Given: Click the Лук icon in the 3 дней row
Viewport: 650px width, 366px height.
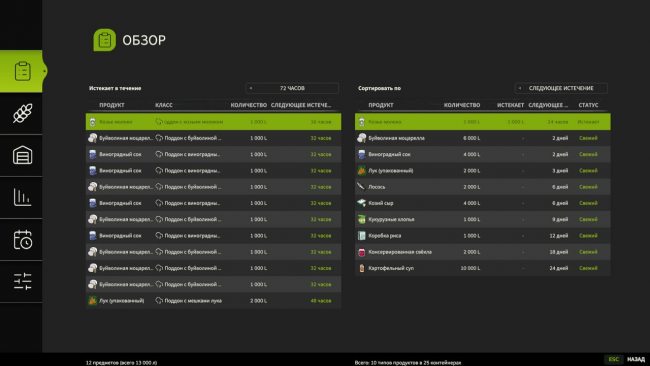Looking at the screenshot, I should click(x=361, y=170).
